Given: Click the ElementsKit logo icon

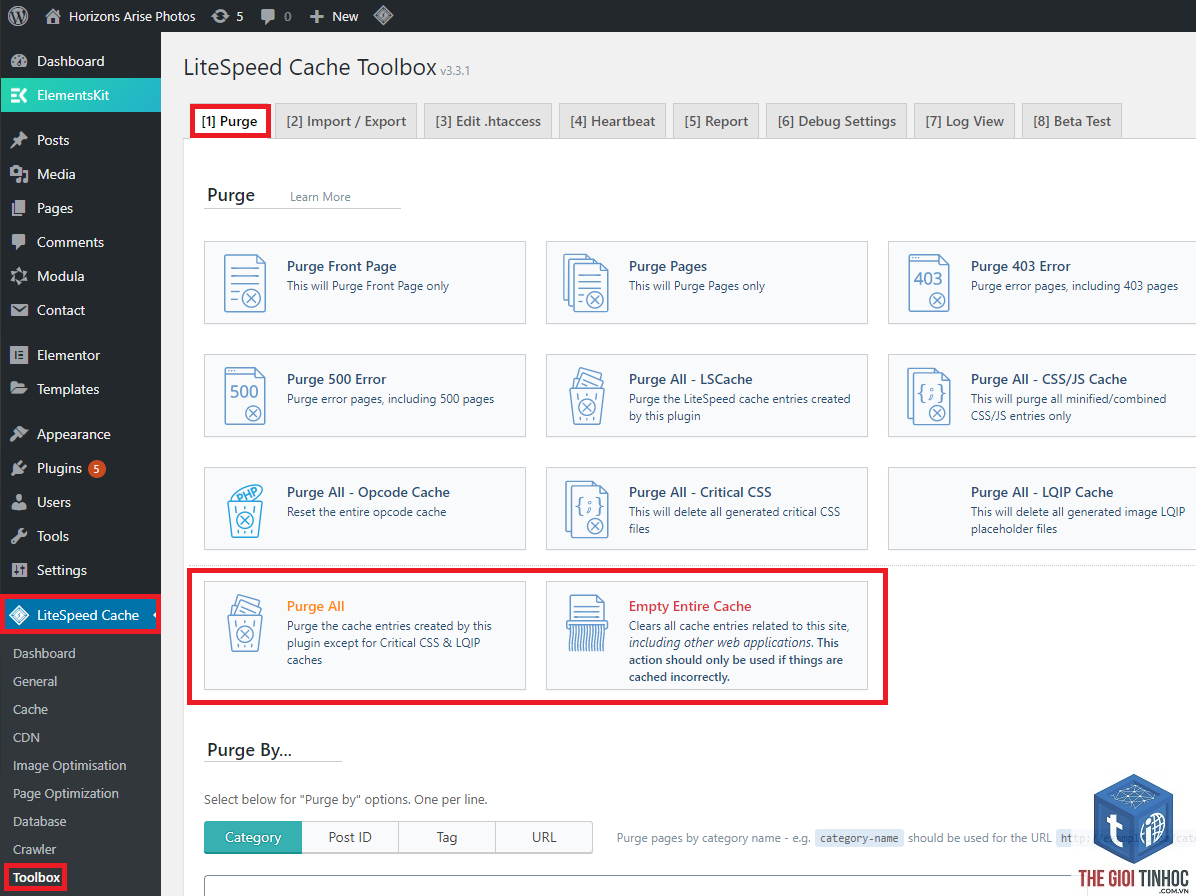Looking at the screenshot, I should pos(19,95).
